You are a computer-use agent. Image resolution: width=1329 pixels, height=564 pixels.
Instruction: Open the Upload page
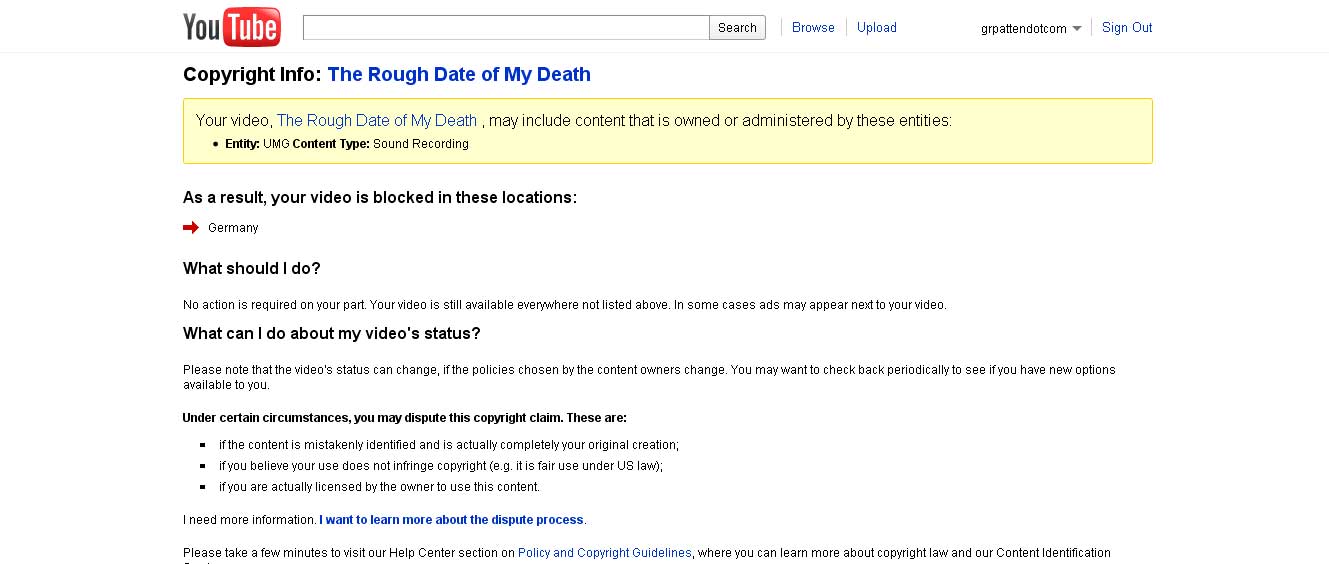[x=877, y=28]
